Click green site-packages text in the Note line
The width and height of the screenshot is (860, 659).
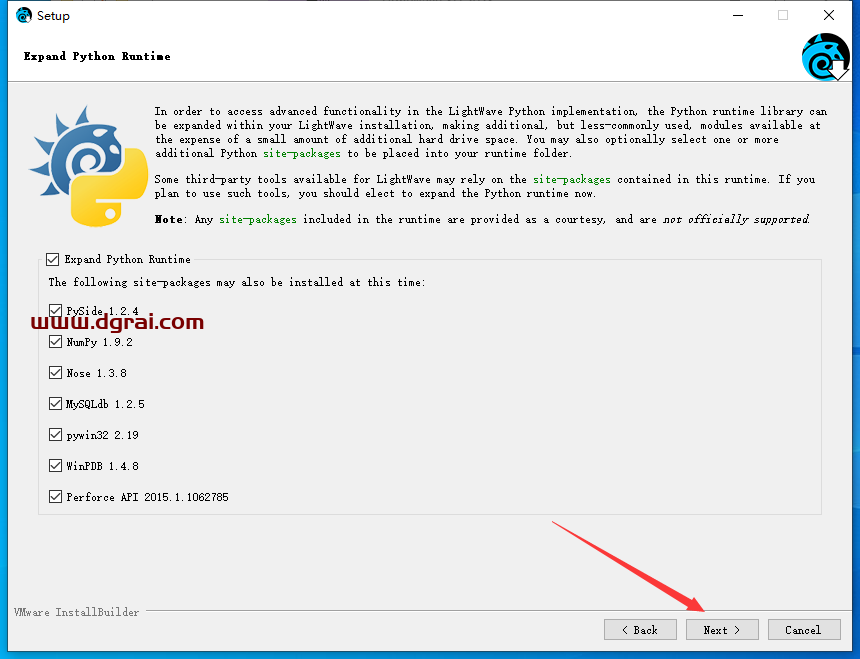point(258,219)
